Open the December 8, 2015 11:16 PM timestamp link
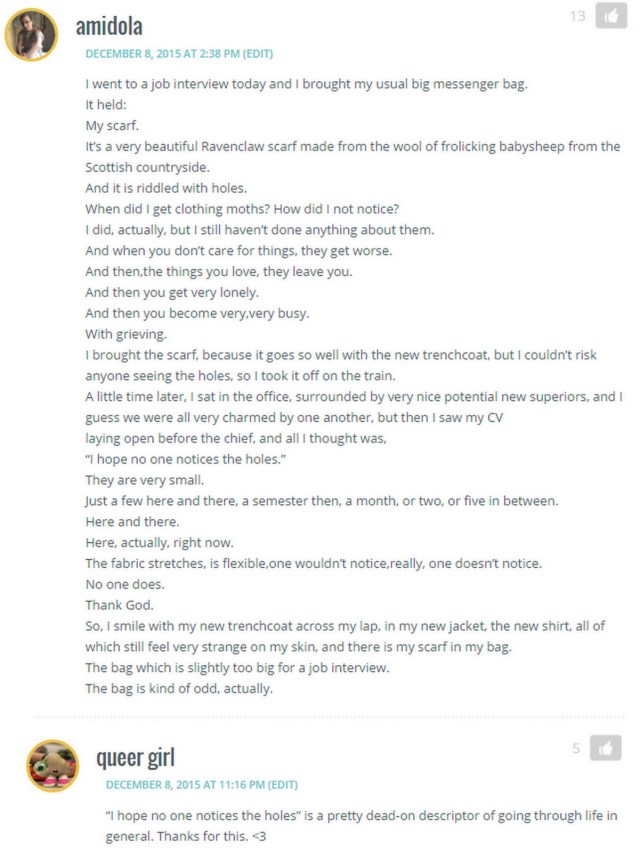The height and width of the screenshot is (852, 640). [x=185, y=785]
